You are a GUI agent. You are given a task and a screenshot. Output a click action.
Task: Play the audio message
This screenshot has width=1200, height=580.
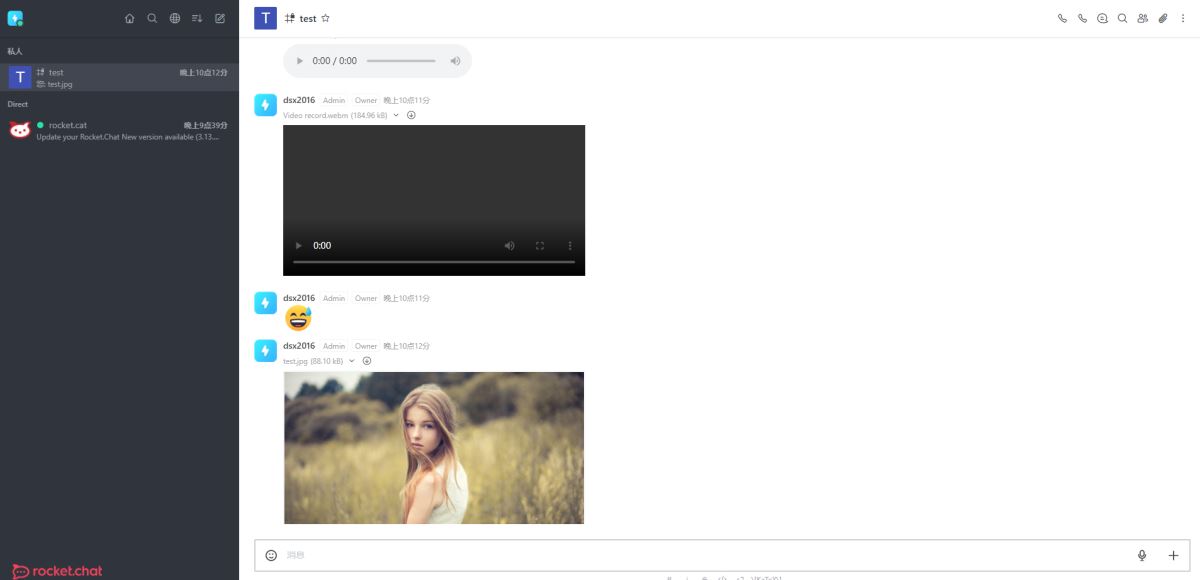[x=300, y=61]
